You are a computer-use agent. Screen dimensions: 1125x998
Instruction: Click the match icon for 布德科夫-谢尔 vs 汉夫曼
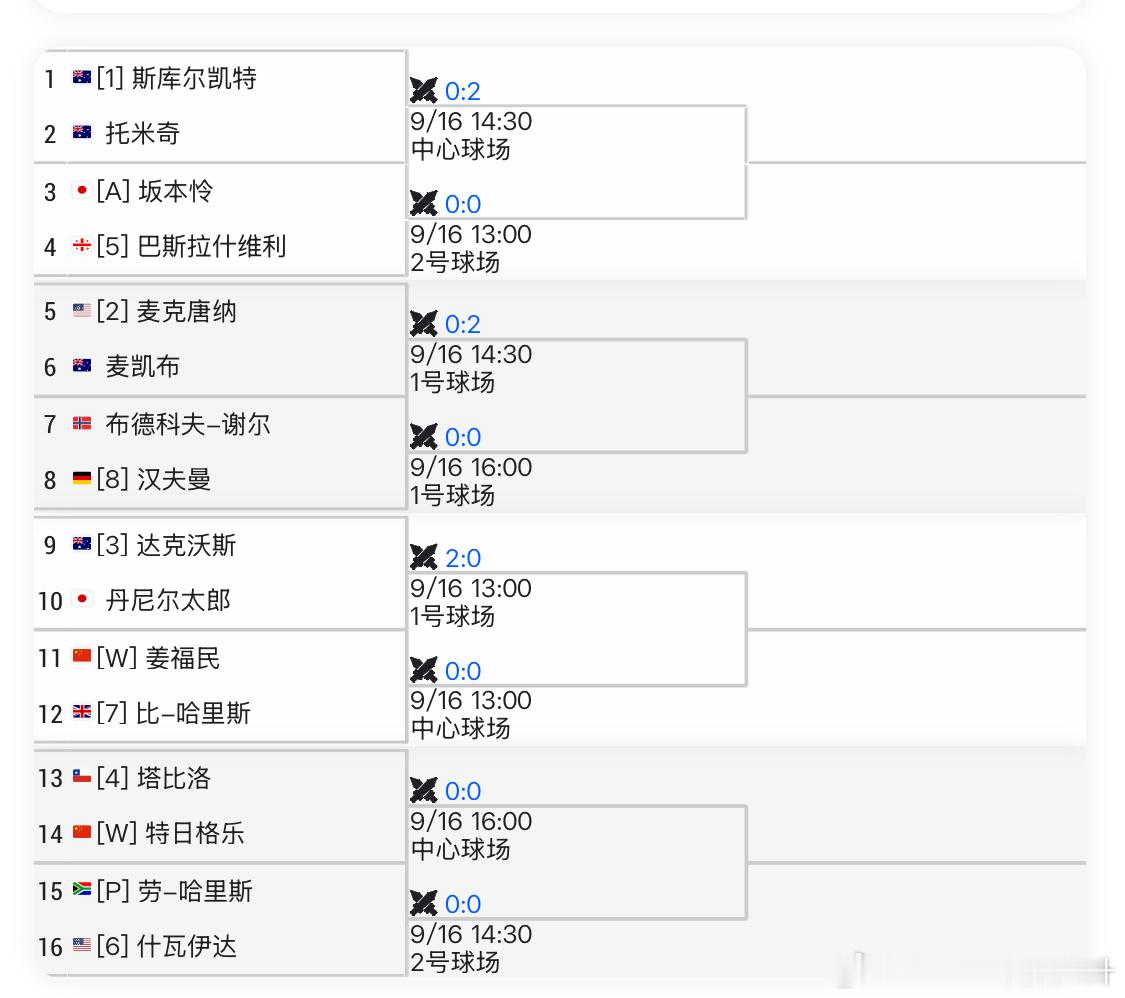pyautogui.click(x=423, y=436)
